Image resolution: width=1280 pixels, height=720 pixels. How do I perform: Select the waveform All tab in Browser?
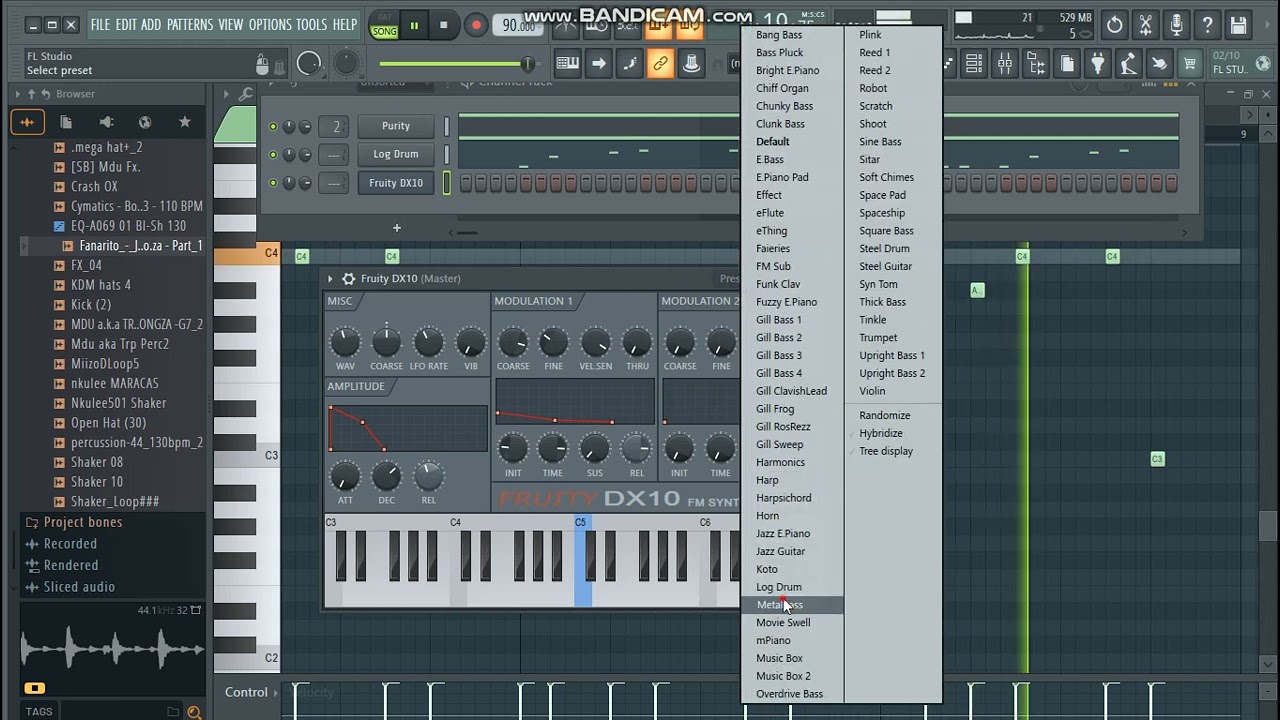(27, 122)
